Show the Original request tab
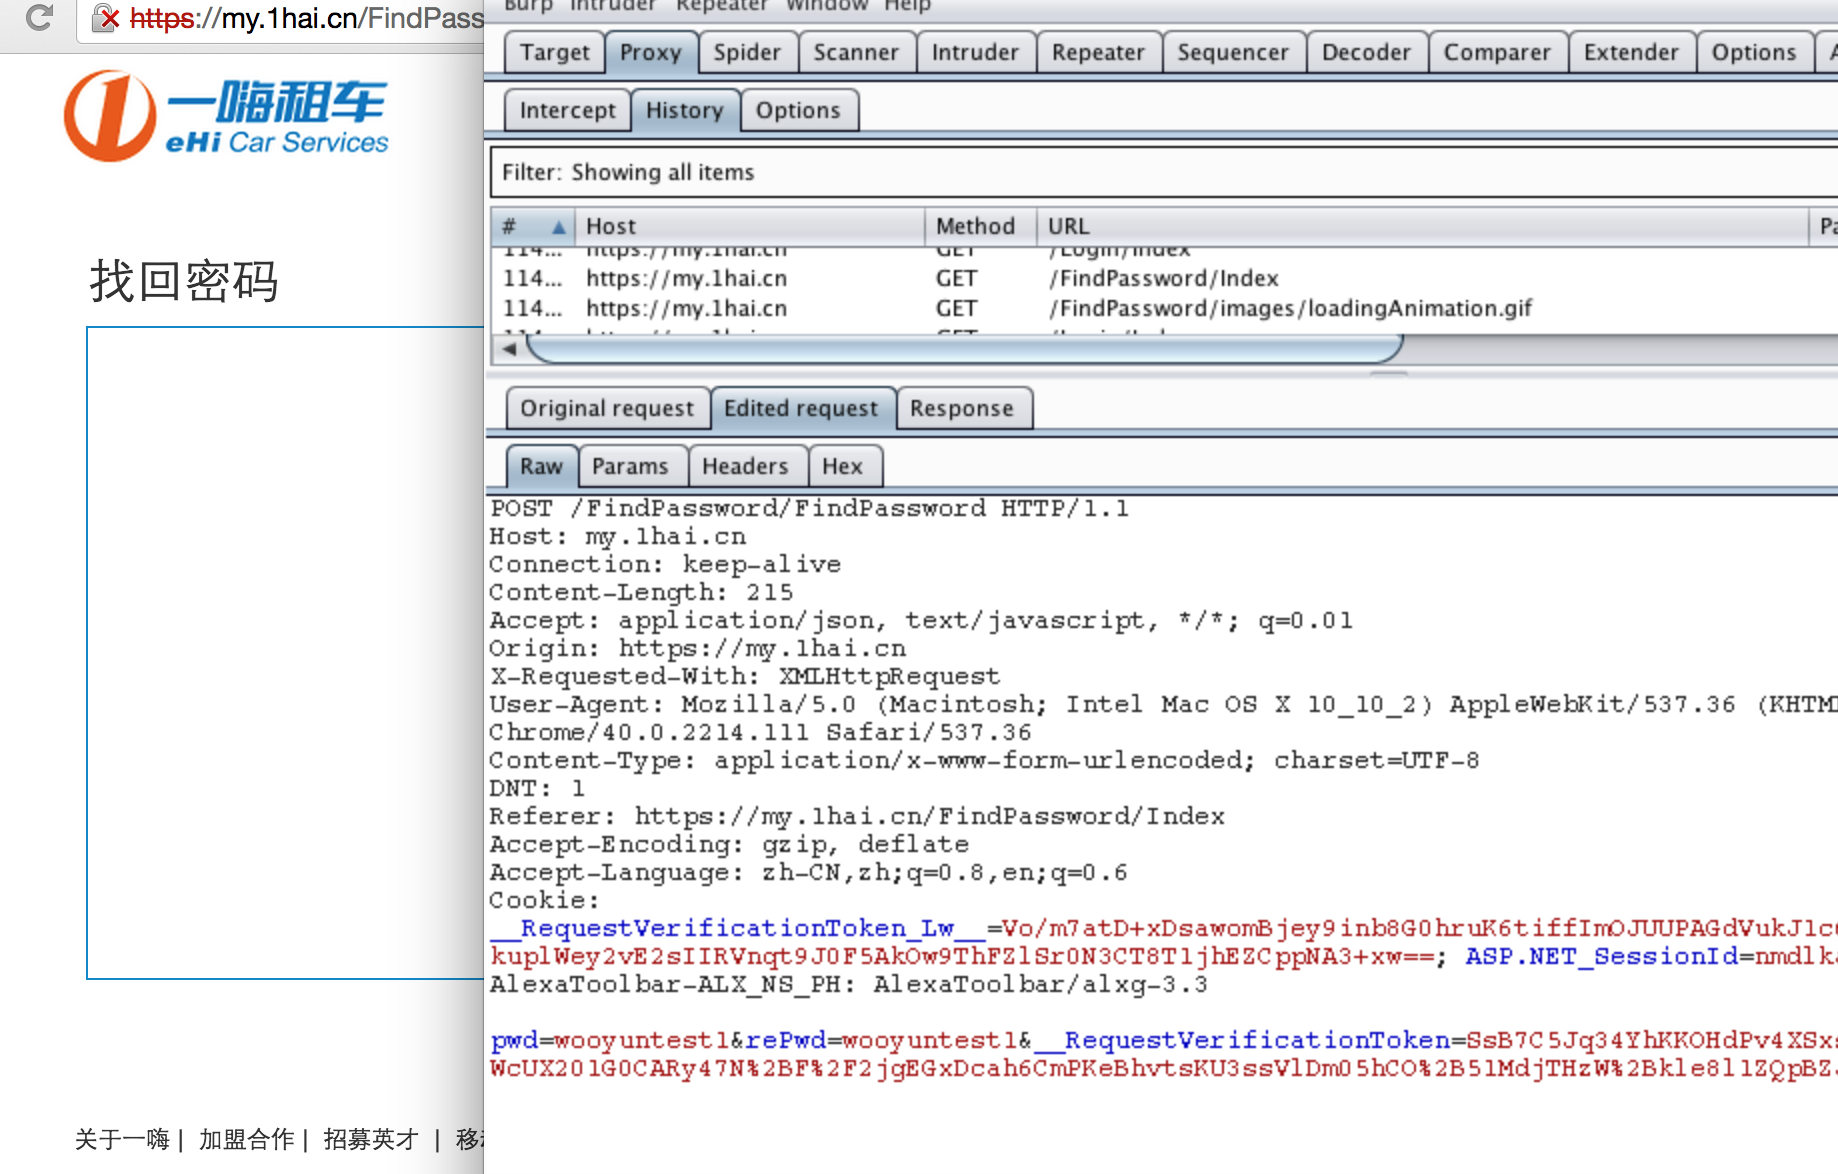Screen dimensions: 1838x1174 pos(607,408)
